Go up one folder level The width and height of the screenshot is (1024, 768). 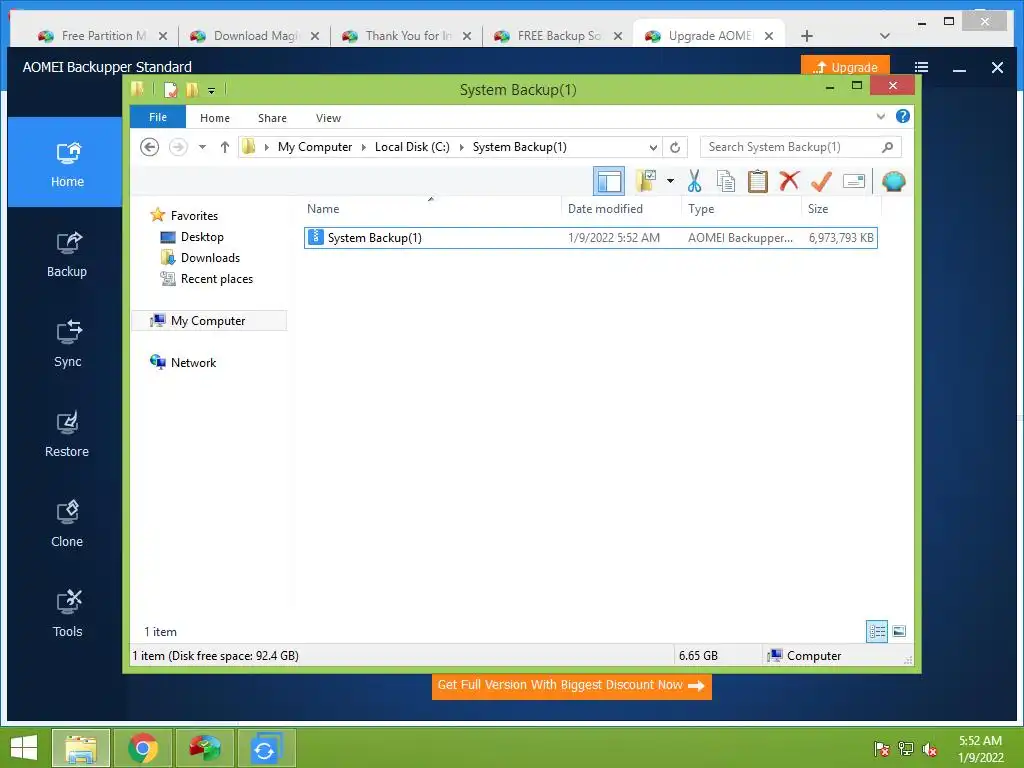point(225,147)
